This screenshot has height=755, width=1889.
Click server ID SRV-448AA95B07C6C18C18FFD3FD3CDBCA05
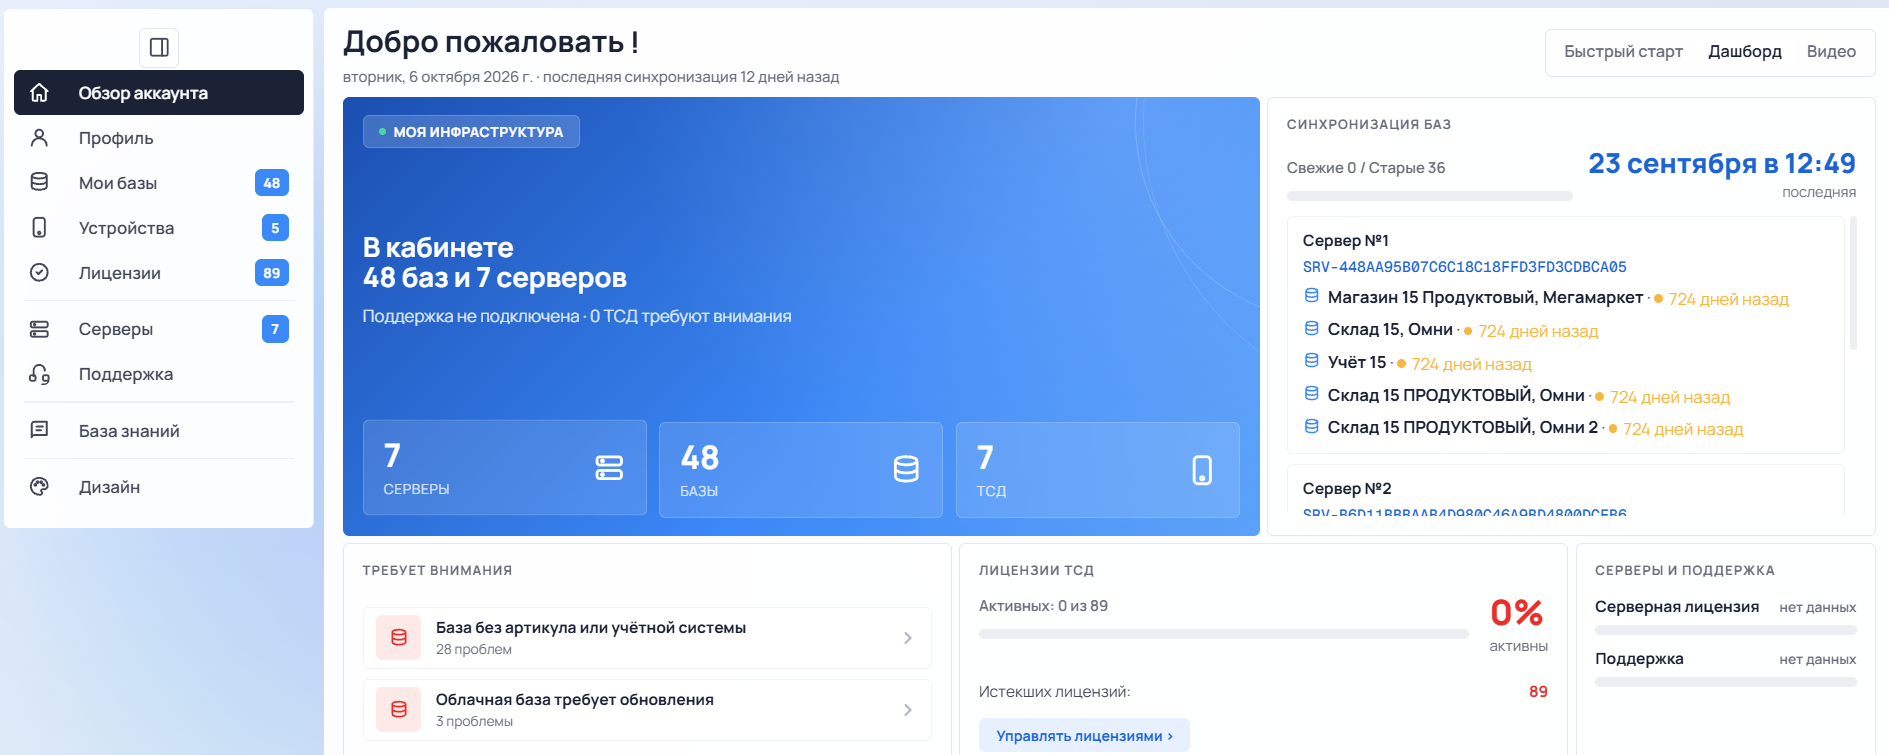coord(1464,267)
